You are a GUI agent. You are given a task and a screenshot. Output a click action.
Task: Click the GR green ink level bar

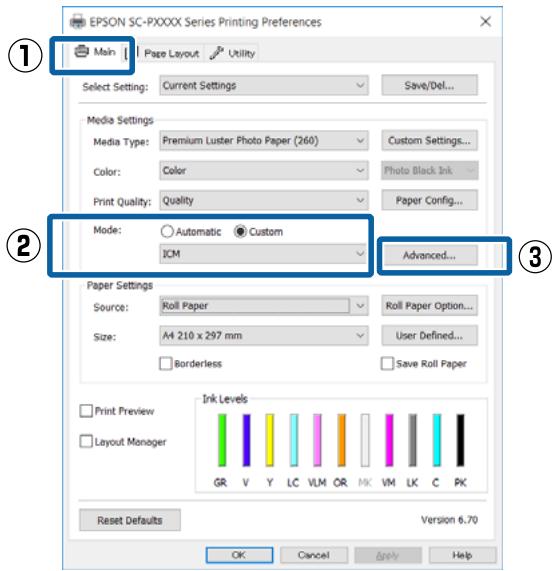222,440
